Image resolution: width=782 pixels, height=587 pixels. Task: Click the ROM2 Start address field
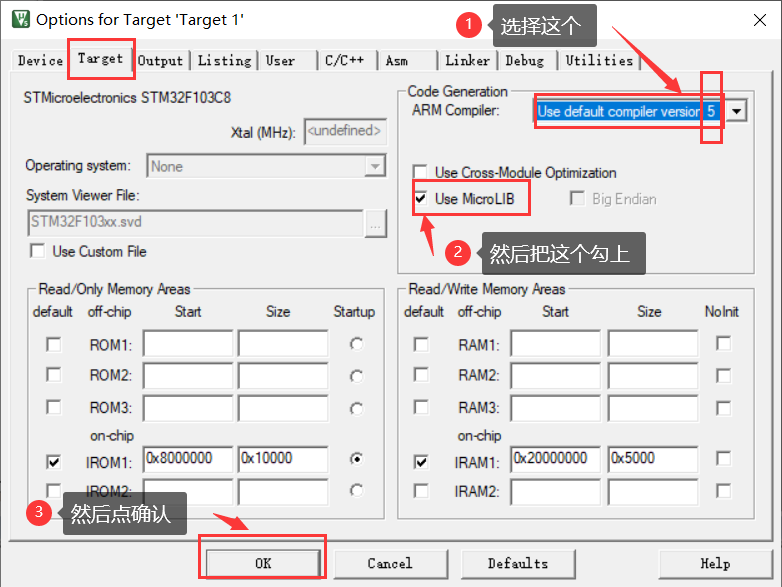[188, 376]
